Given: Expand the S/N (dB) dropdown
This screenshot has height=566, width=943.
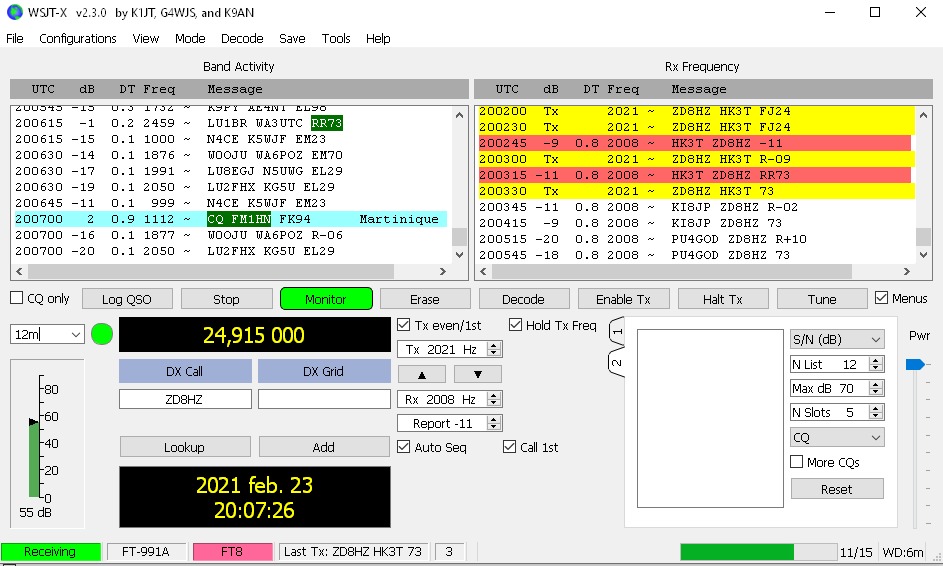Looking at the screenshot, I should click(x=836, y=340).
